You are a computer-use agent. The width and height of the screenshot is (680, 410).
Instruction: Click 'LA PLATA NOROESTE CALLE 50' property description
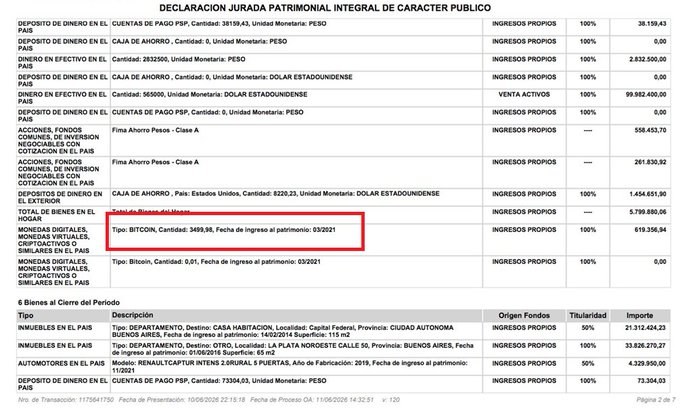[293, 349]
